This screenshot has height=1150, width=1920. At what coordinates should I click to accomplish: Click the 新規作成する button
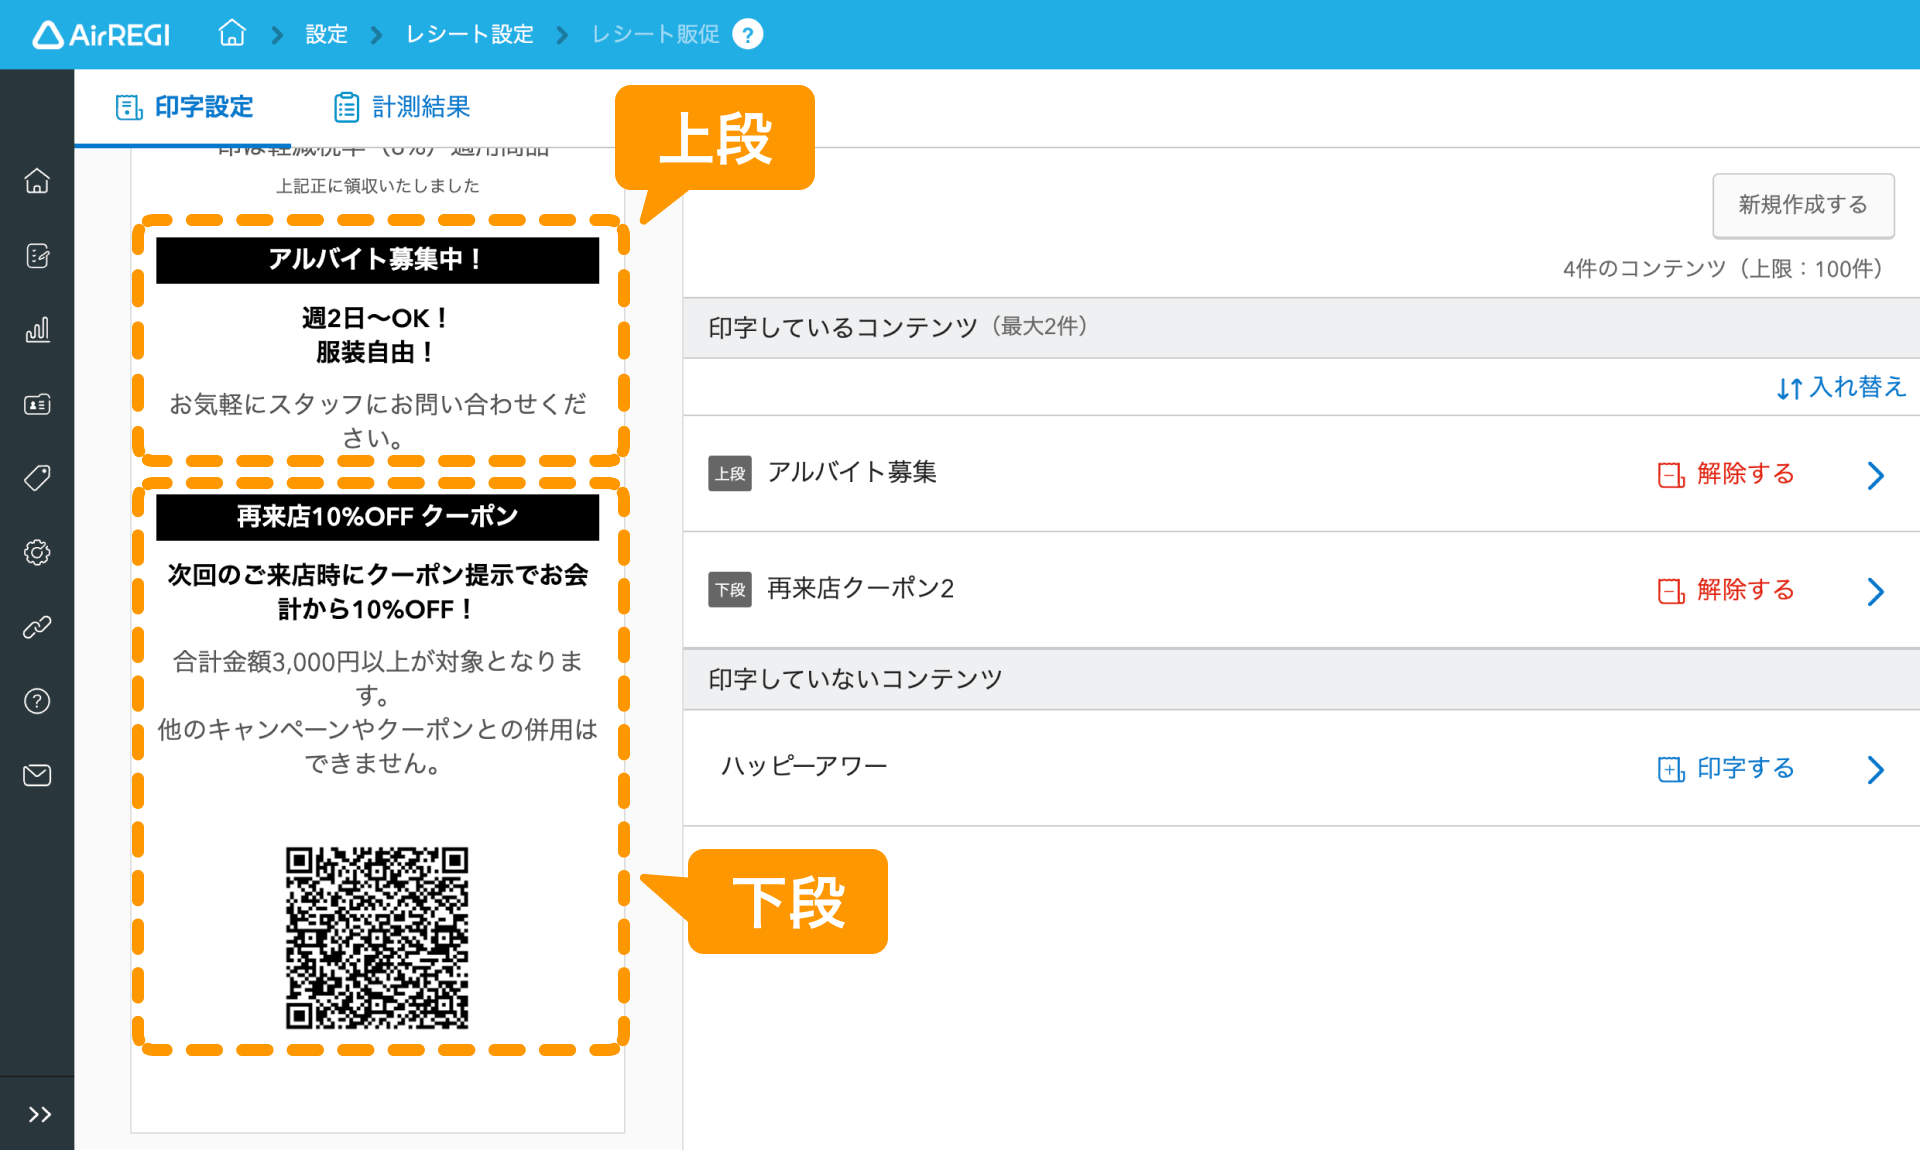coord(1803,205)
